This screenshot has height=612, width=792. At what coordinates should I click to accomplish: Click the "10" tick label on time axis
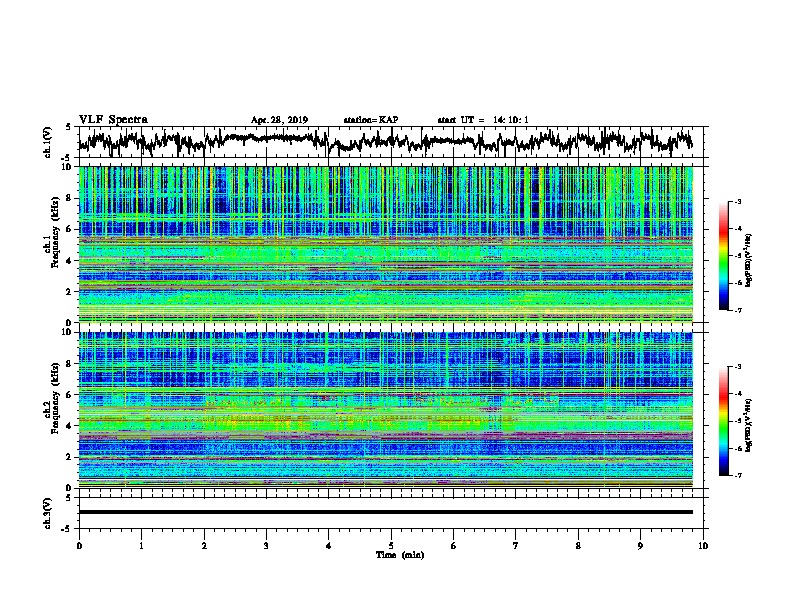pyautogui.click(x=703, y=546)
